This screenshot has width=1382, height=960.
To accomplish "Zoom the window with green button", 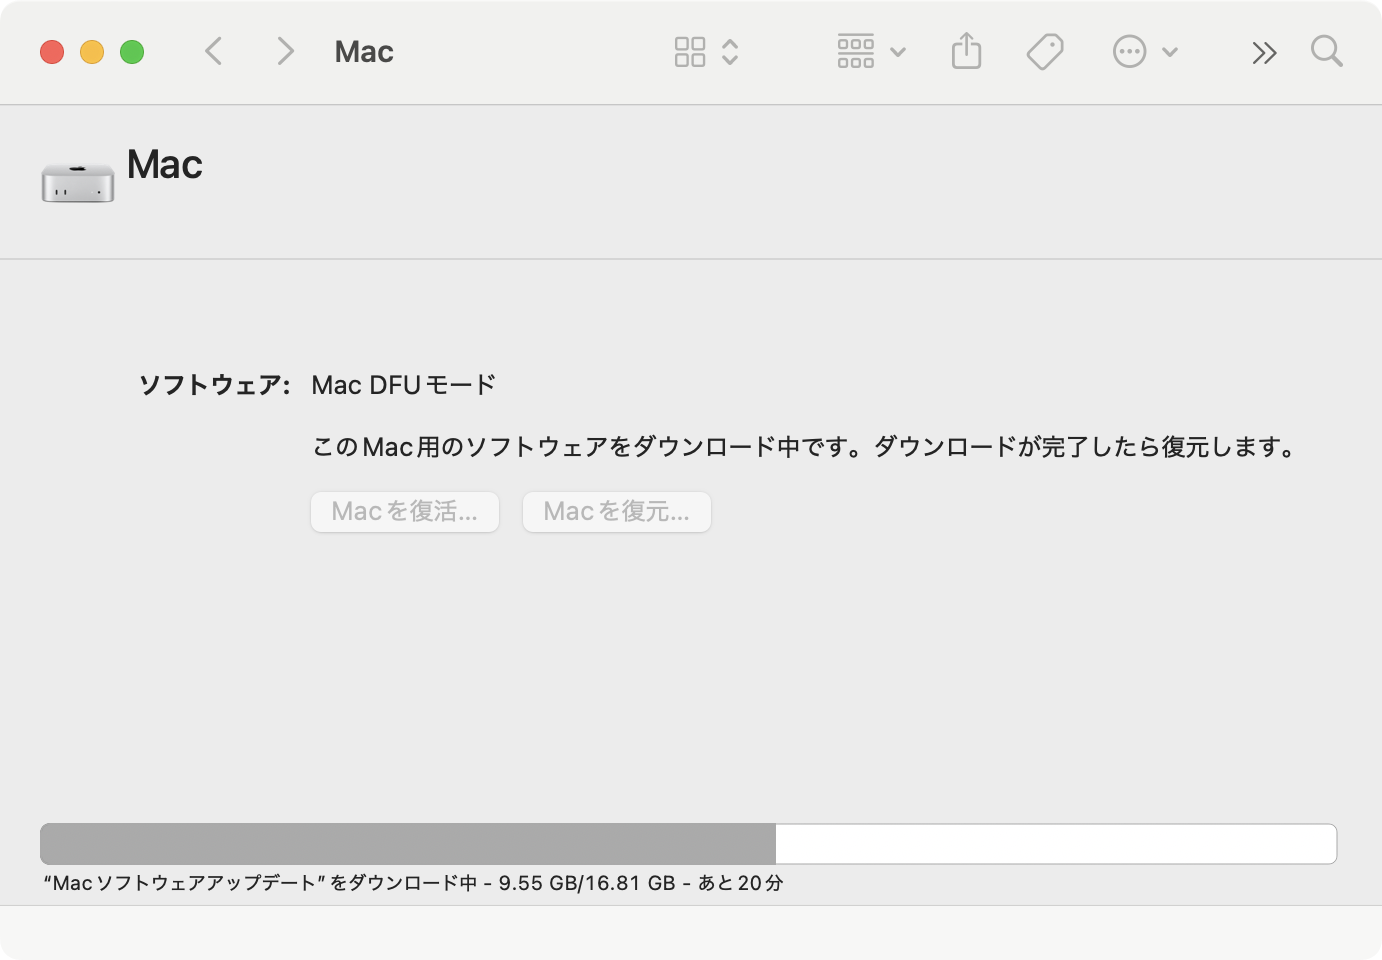I will tap(132, 52).
